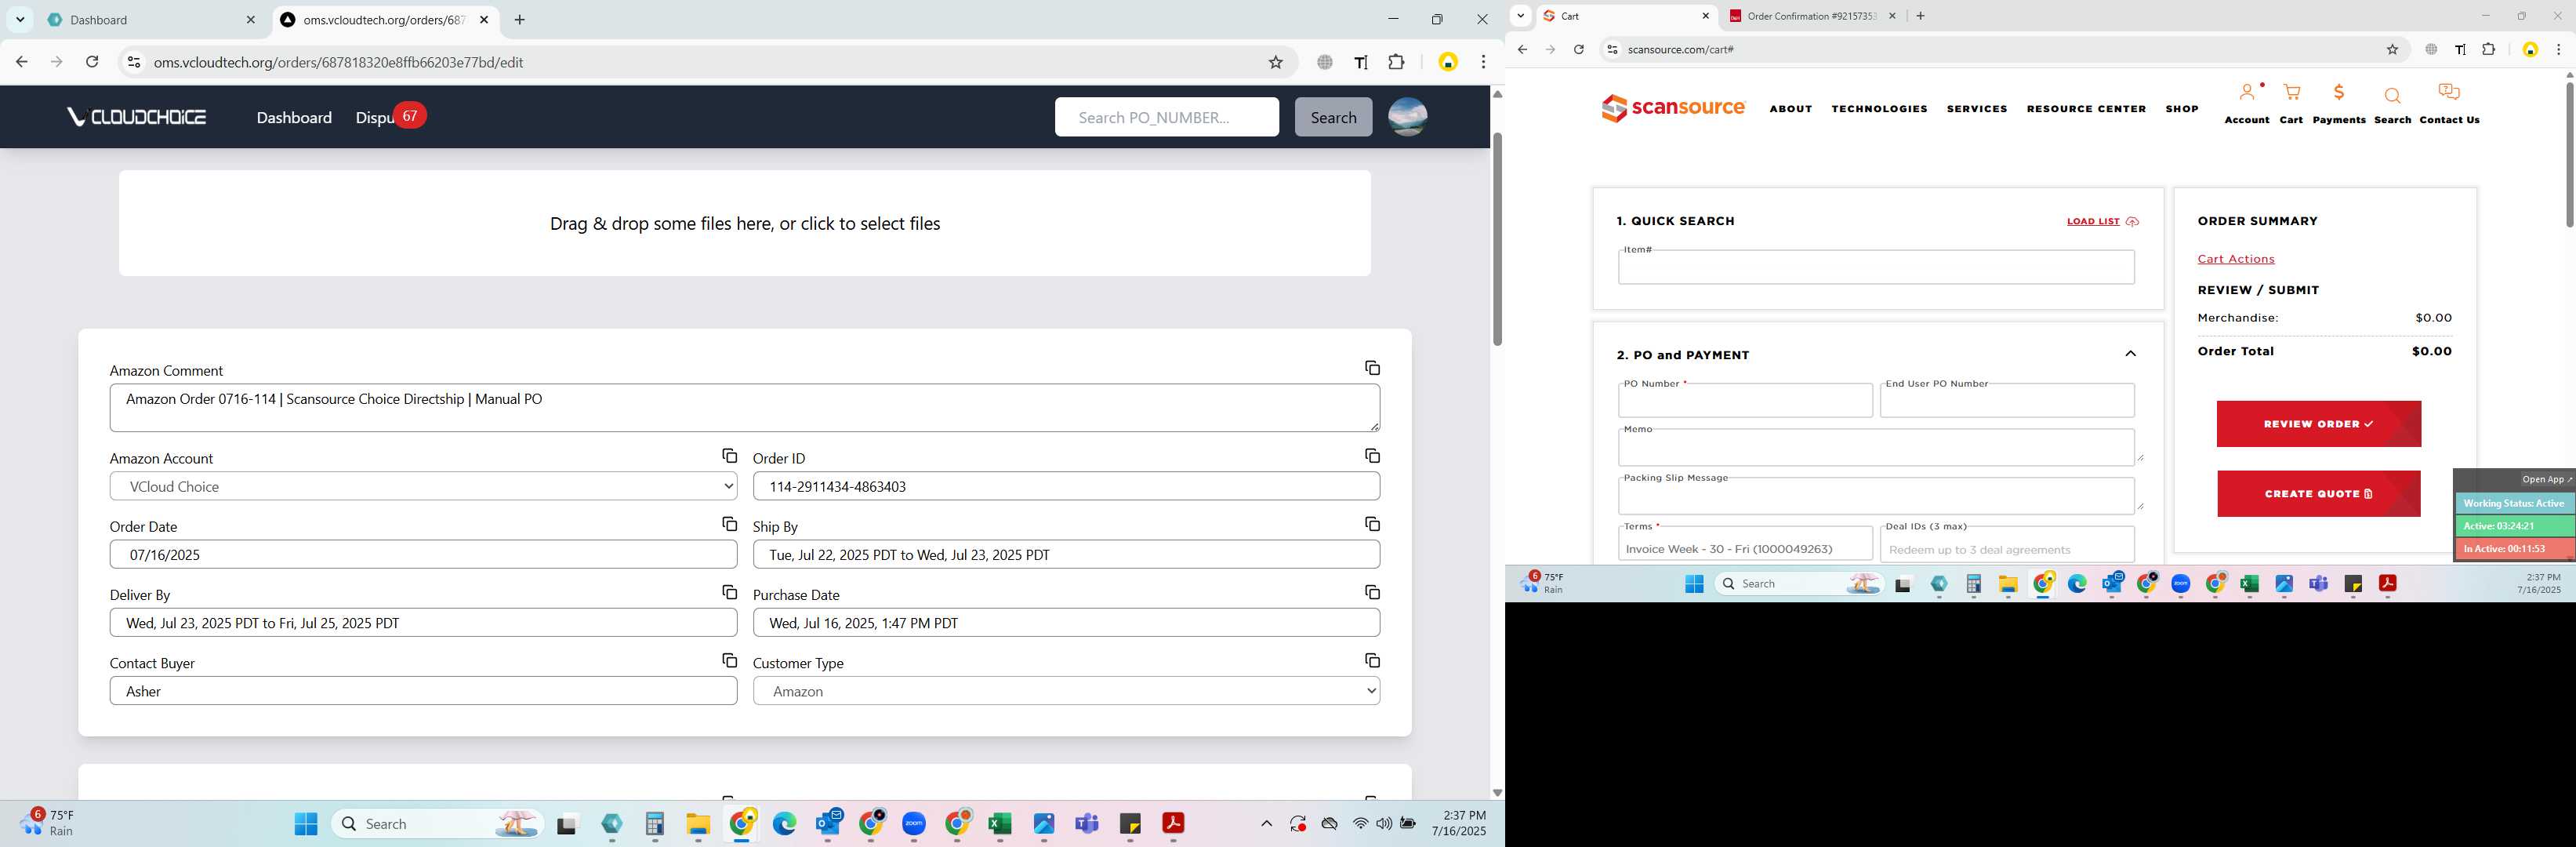Viewport: 2576px width, 847px height.
Task: Open battery status in system tray
Action: point(1408,823)
